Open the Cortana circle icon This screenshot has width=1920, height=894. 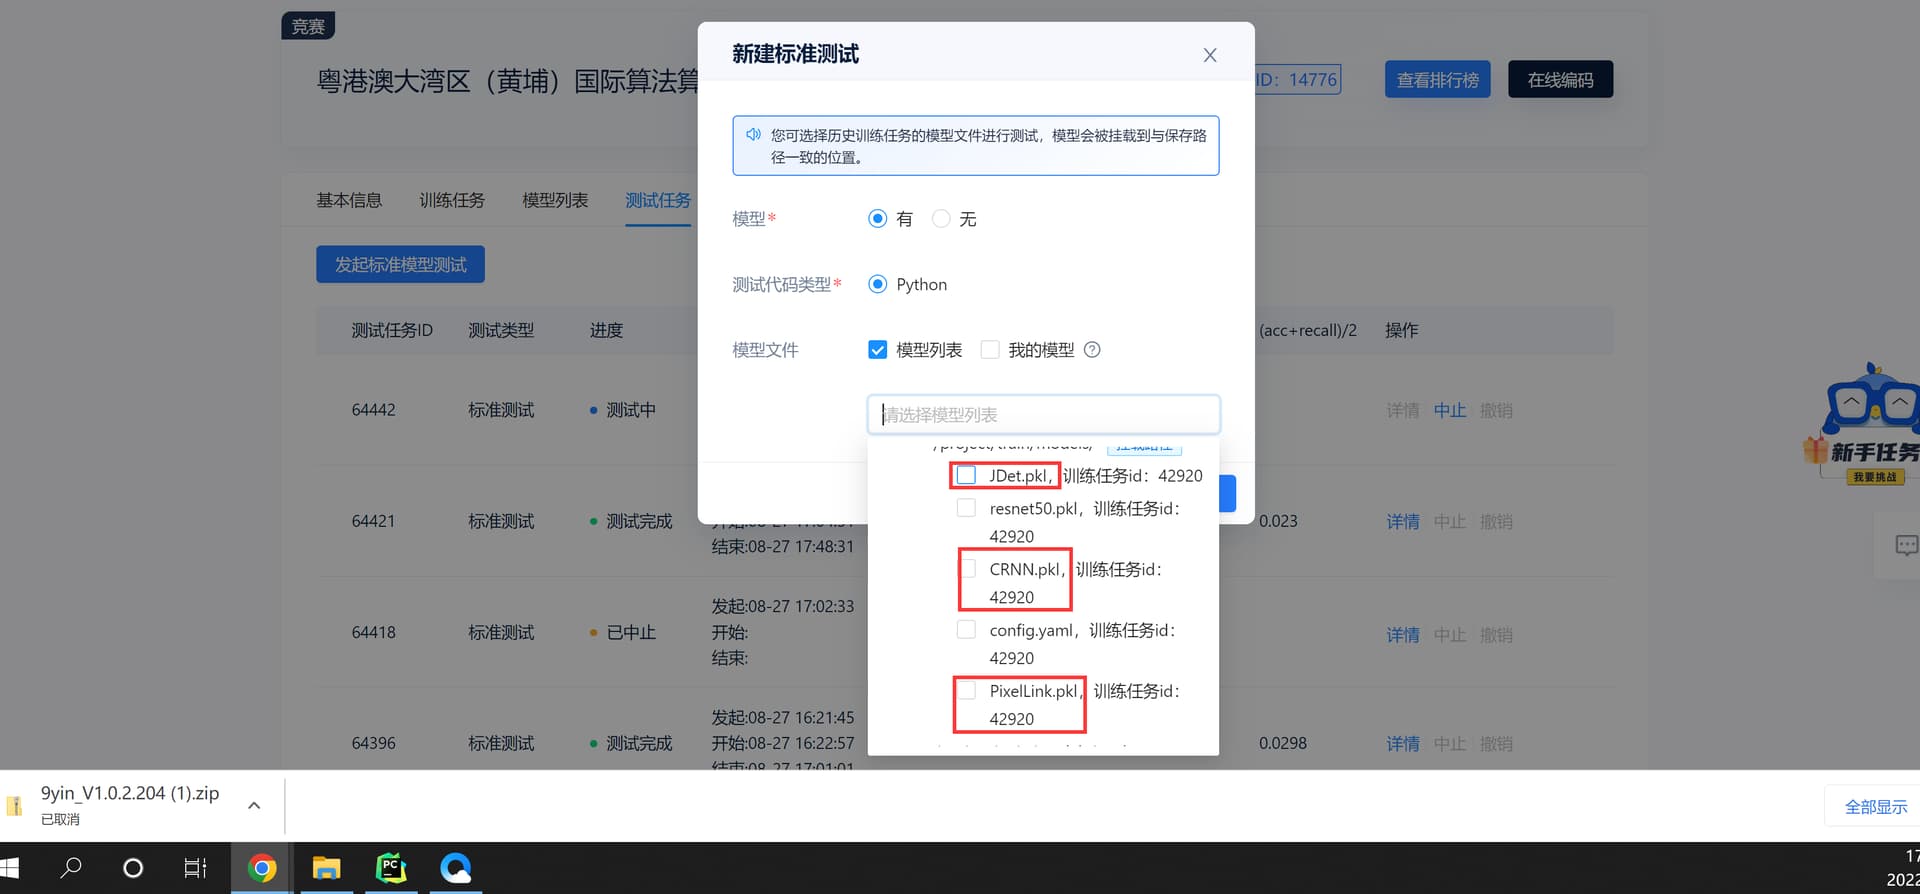coord(133,868)
